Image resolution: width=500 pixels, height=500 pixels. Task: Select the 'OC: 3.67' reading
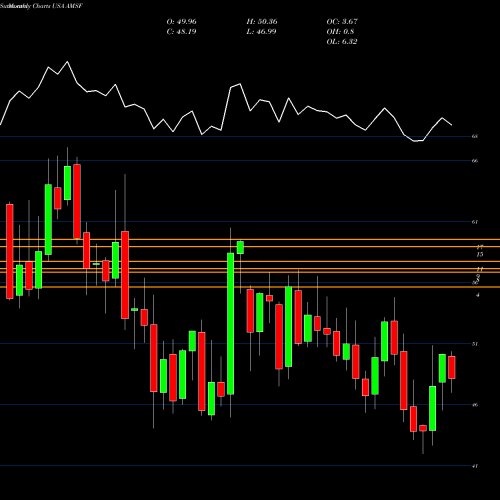[342, 22]
